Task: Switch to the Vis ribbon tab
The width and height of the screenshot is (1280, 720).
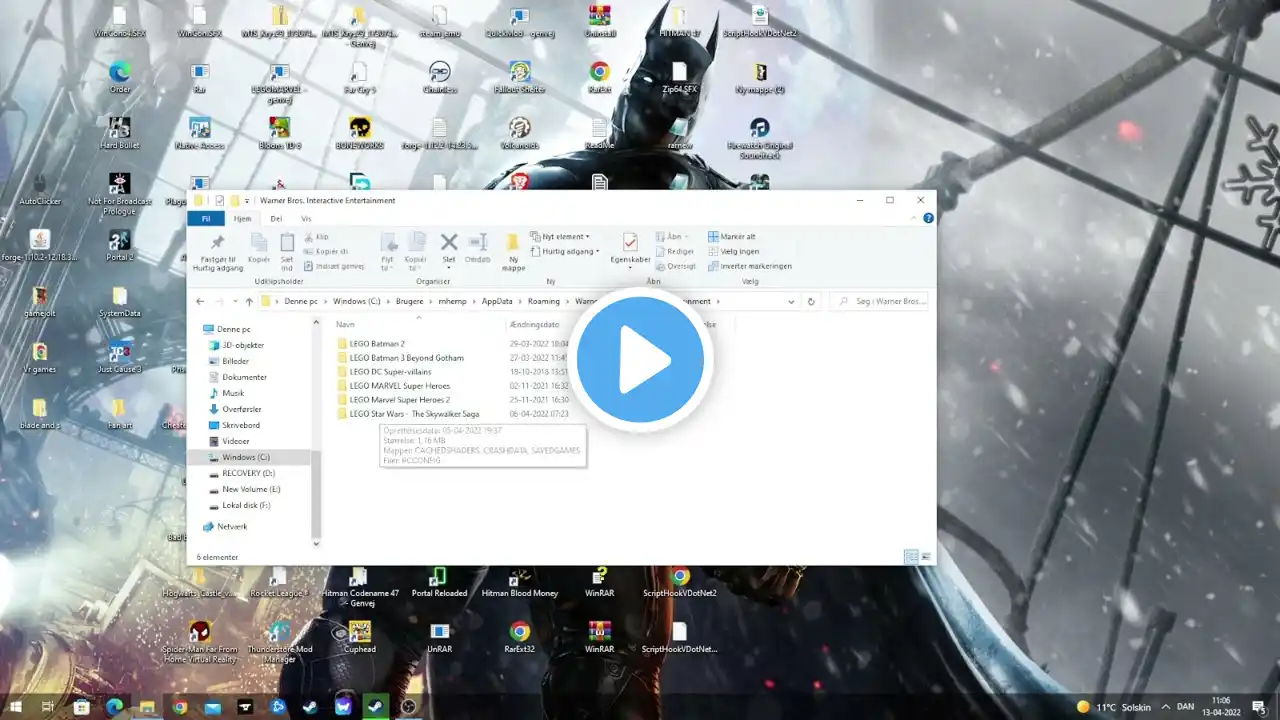Action: (306, 218)
